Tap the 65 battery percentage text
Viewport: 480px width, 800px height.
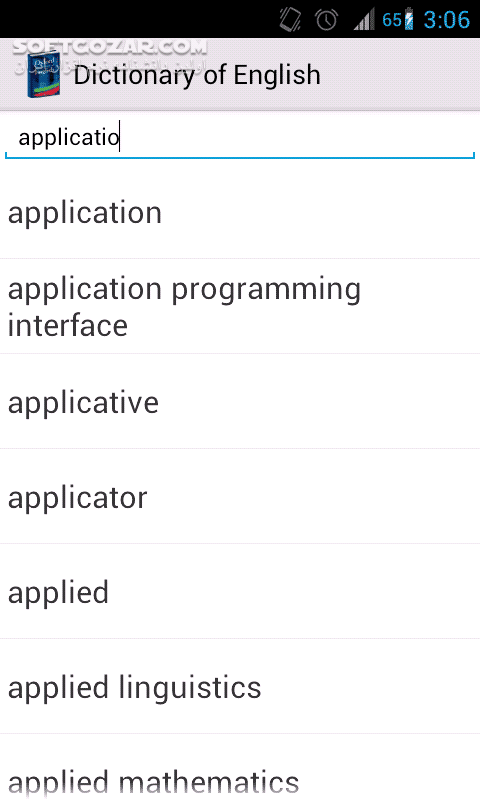(x=392, y=20)
